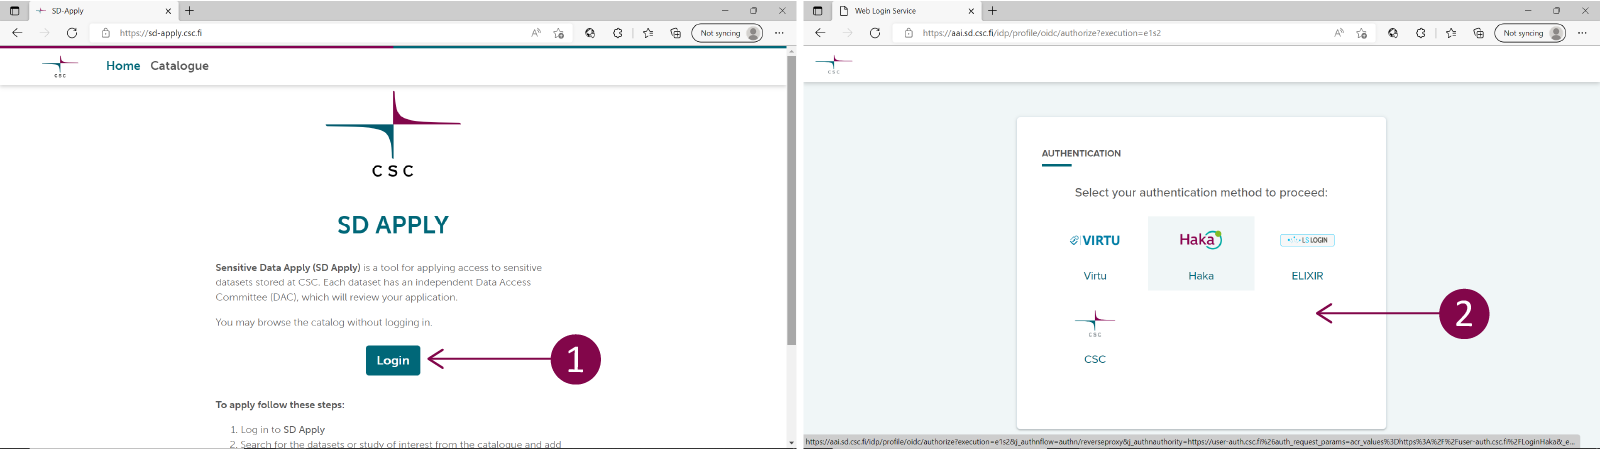Open the Catalogue menu item

click(x=179, y=66)
